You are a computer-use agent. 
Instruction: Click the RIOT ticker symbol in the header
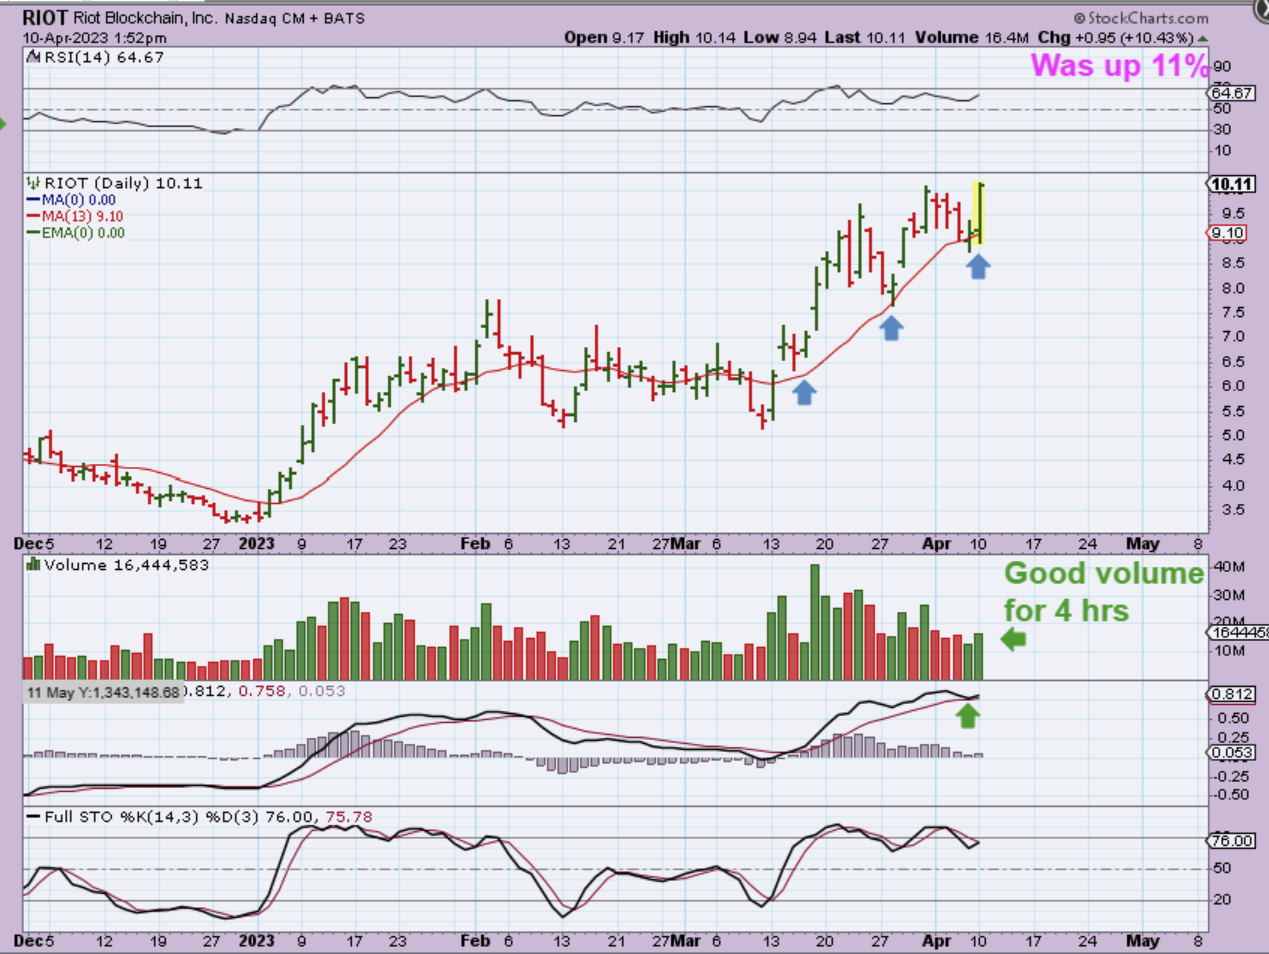(45, 18)
